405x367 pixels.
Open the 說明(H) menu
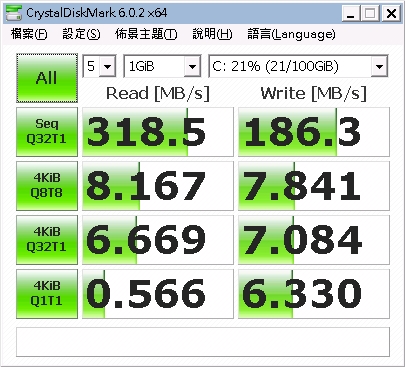(x=212, y=34)
